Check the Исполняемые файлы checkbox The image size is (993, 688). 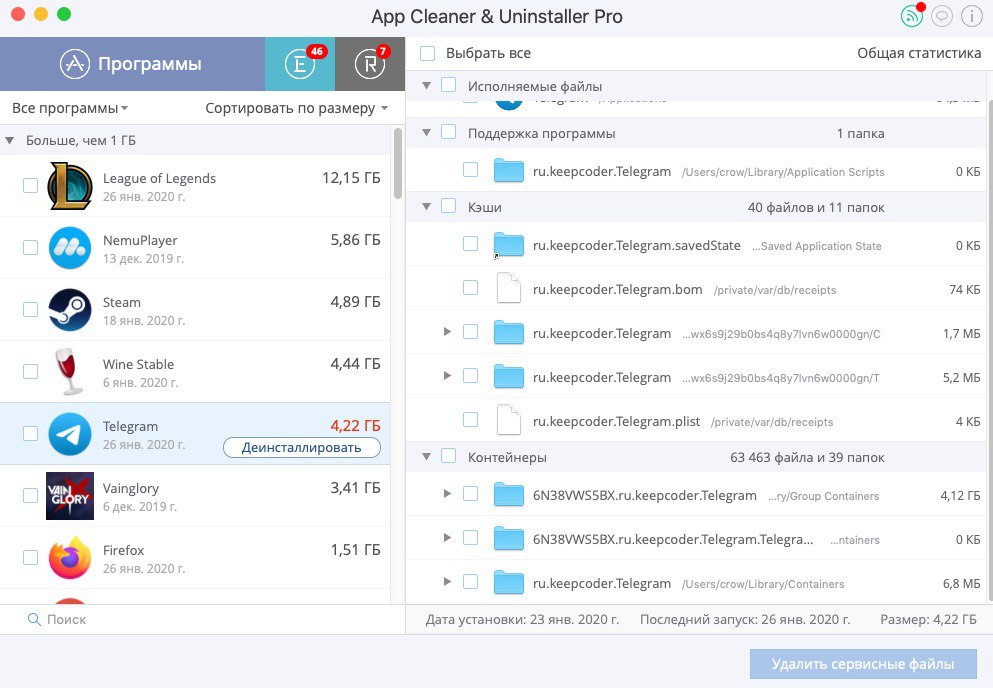448,85
